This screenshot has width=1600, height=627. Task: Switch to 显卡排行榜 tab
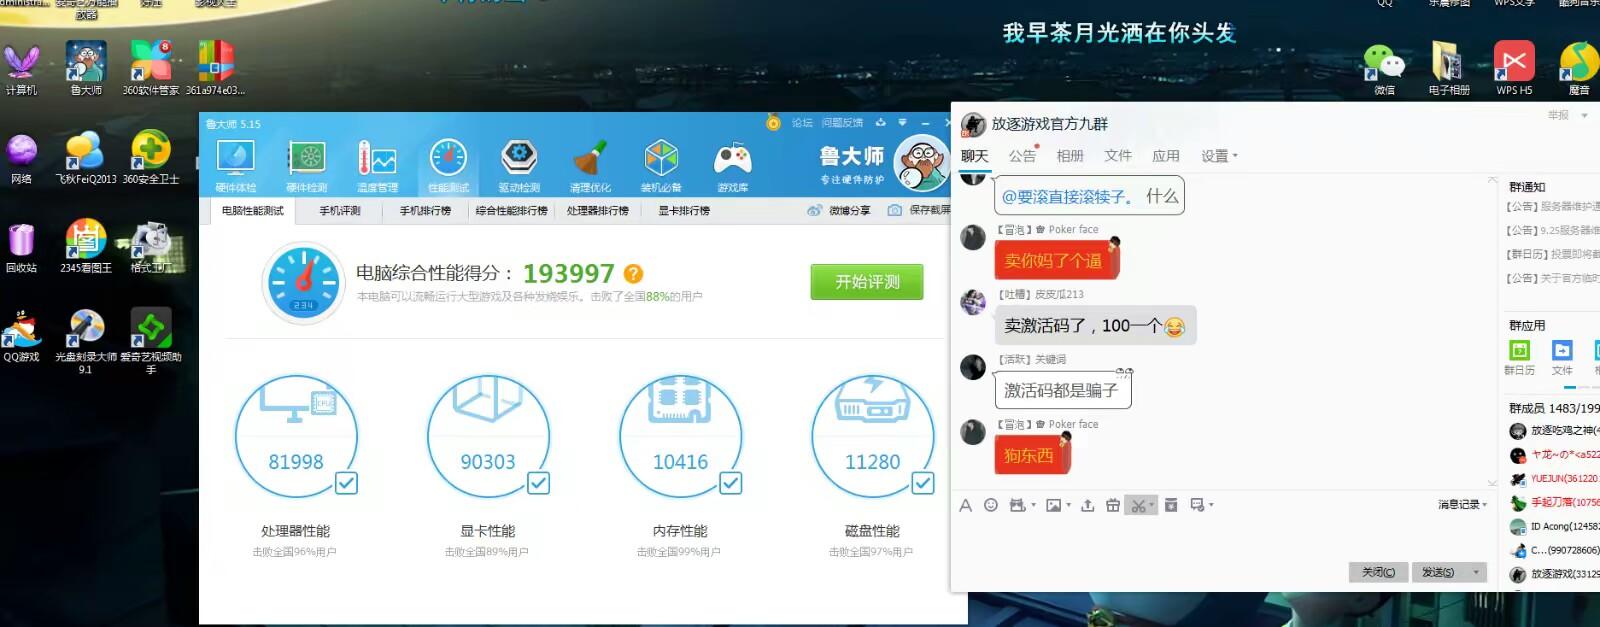[x=684, y=211]
